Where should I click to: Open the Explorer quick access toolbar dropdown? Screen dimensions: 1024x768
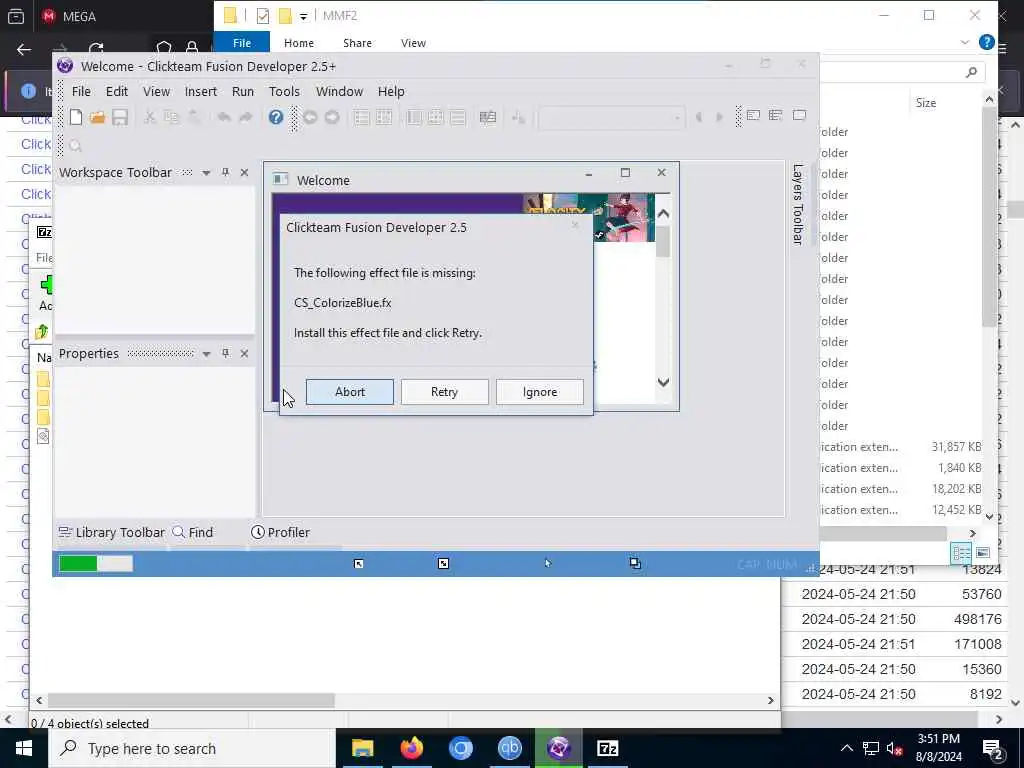tap(303, 16)
